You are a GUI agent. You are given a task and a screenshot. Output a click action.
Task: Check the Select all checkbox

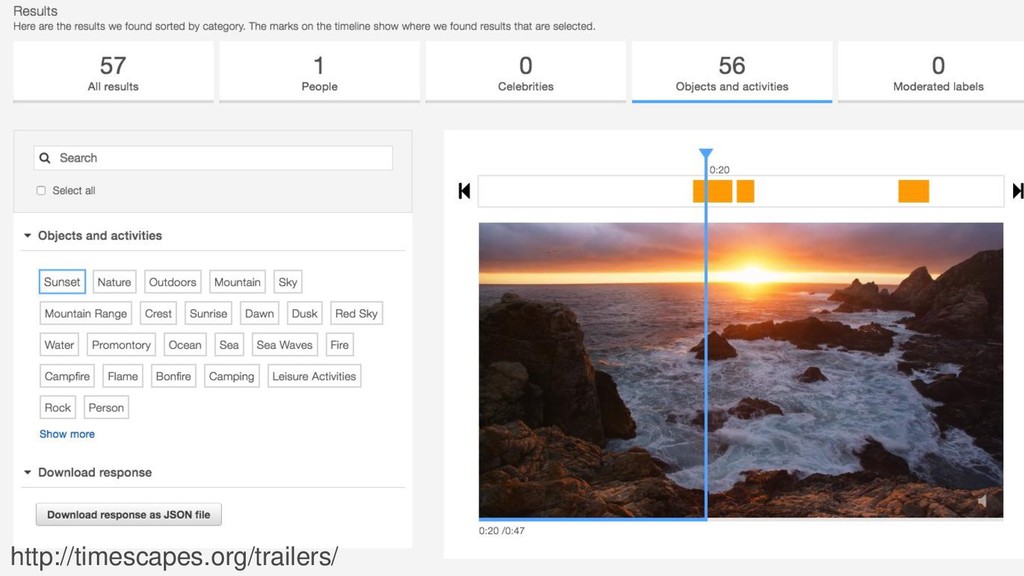[x=41, y=191]
